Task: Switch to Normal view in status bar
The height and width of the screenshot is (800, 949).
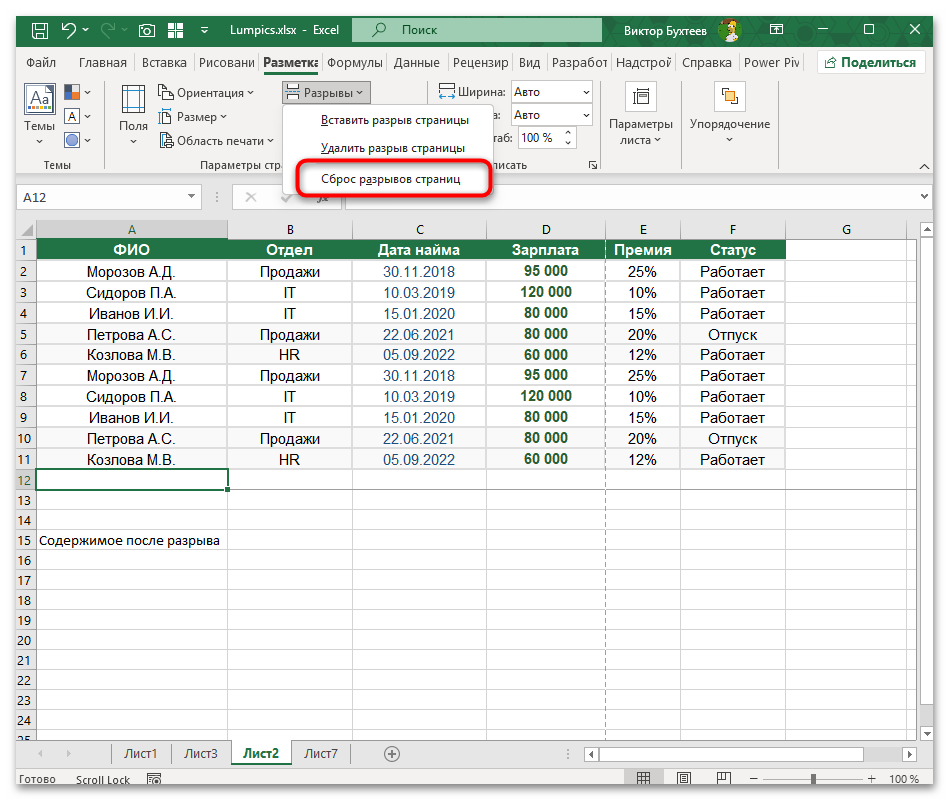Action: (x=644, y=779)
